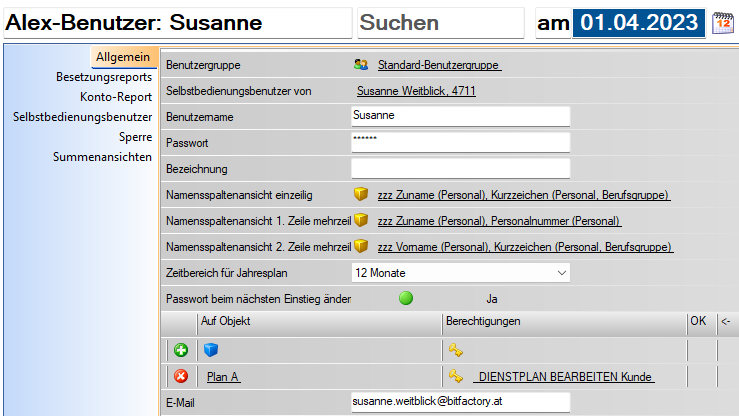Switch to the Konto-Report section
The height and width of the screenshot is (416, 739).
(x=116, y=97)
